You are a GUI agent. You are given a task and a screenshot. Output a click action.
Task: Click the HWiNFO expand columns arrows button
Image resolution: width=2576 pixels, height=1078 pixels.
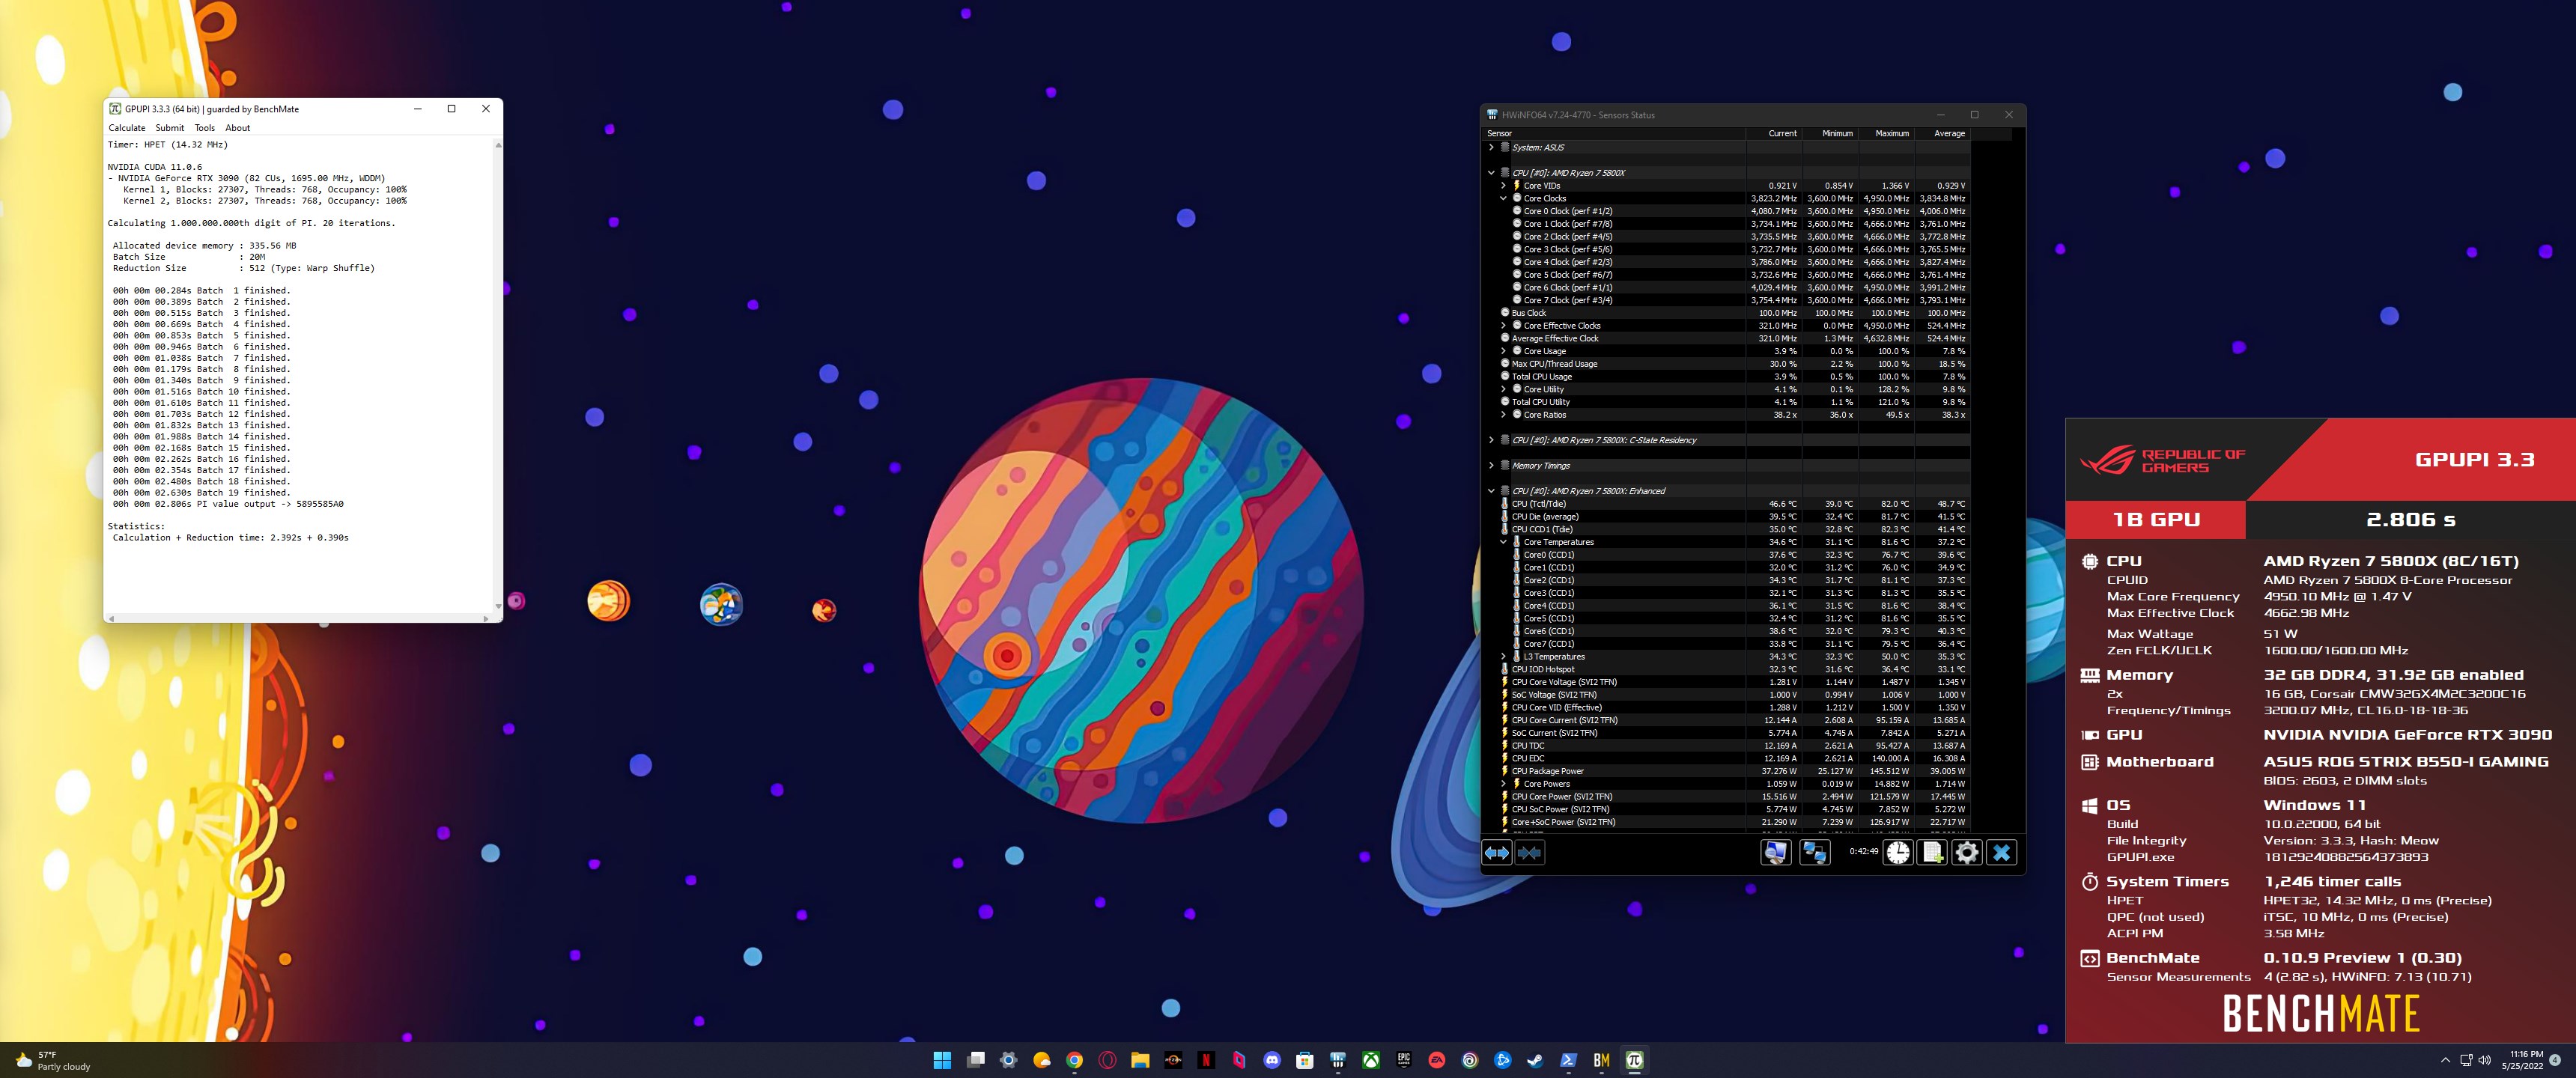1497,853
